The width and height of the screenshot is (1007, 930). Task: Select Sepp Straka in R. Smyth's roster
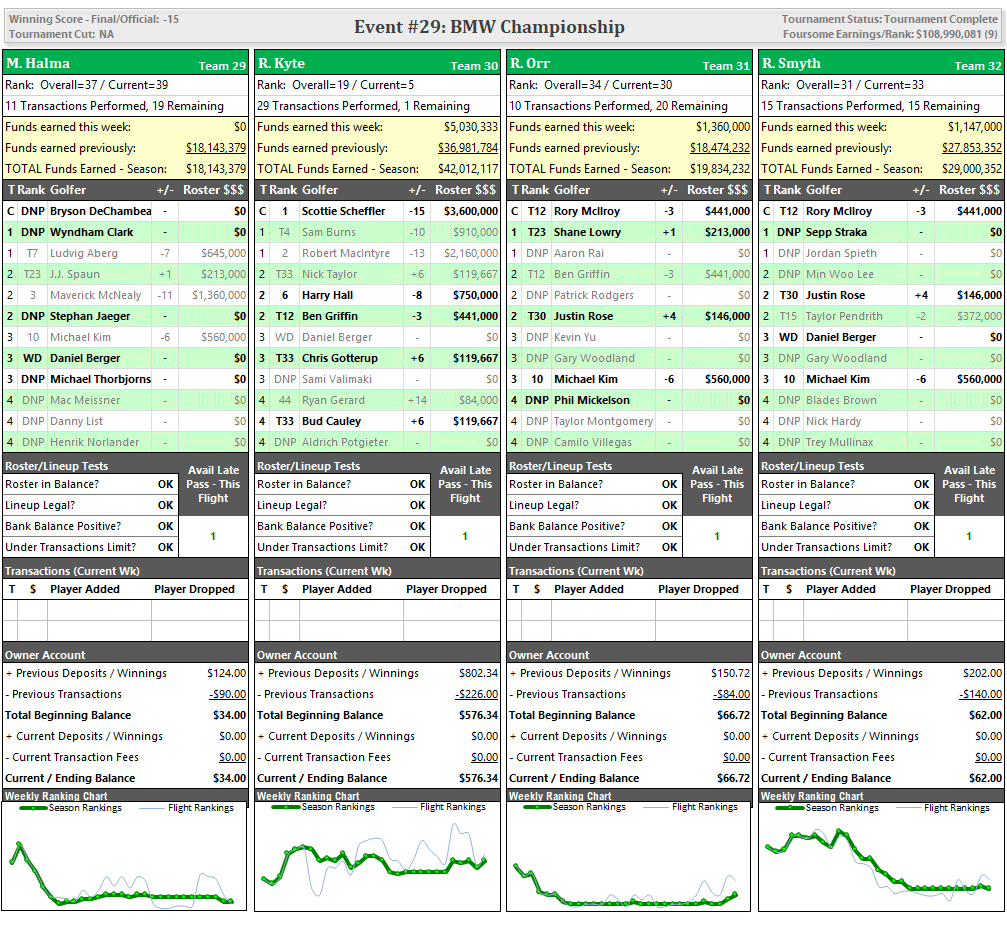tap(836, 232)
